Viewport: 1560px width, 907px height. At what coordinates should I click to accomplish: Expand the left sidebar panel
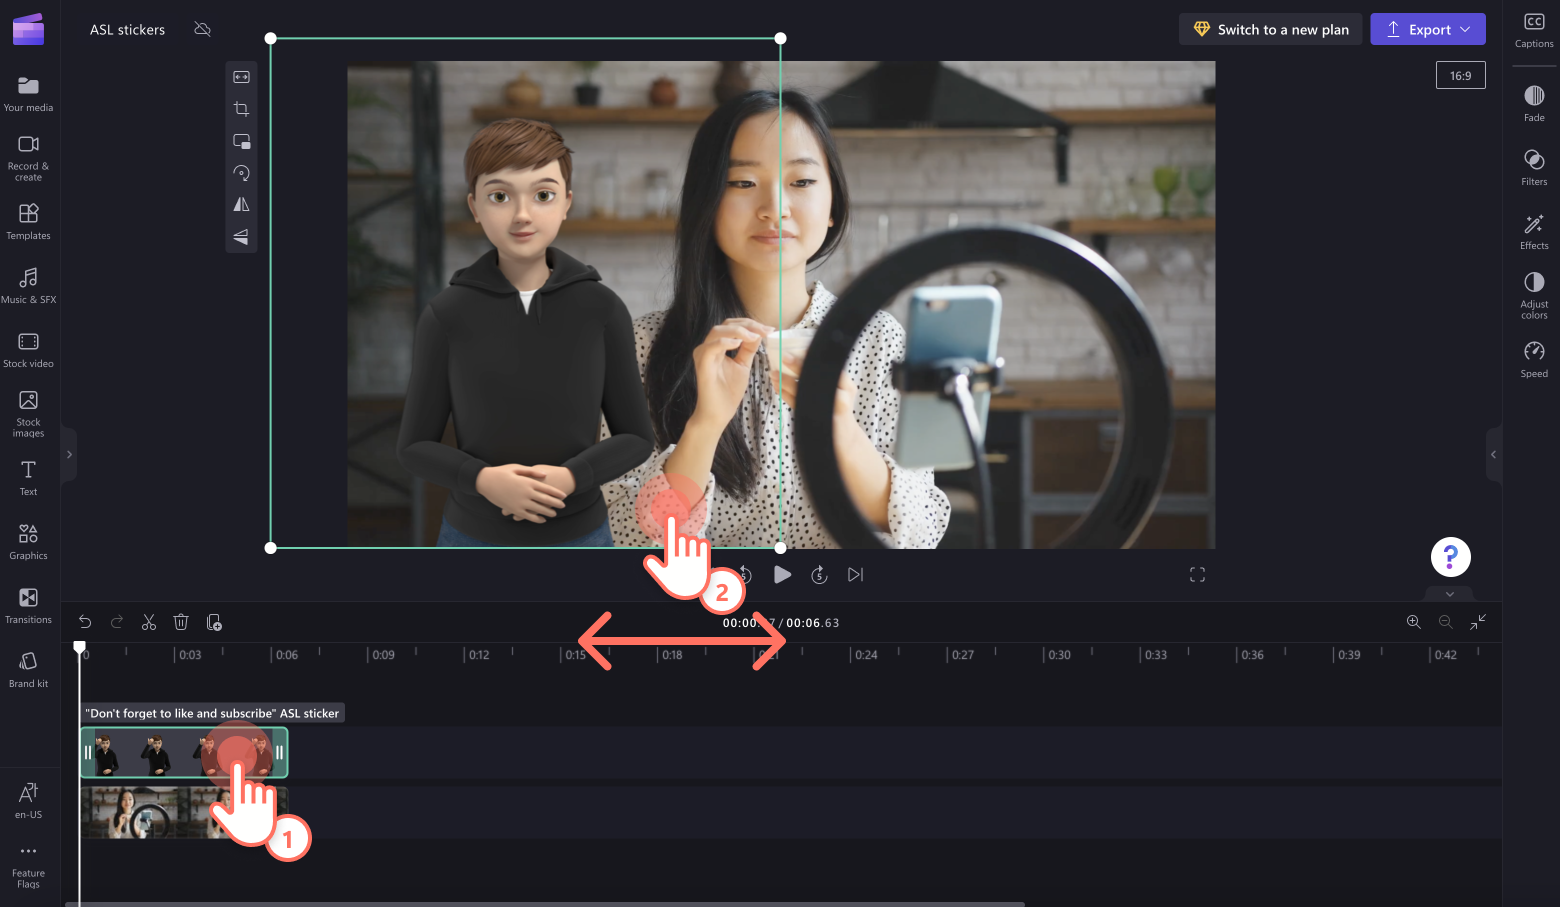tap(68, 455)
